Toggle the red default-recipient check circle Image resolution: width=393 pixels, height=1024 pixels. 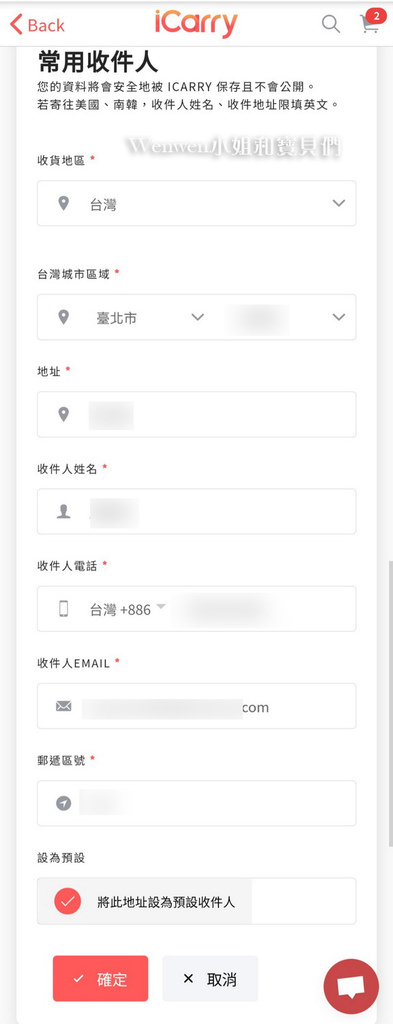(68, 901)
